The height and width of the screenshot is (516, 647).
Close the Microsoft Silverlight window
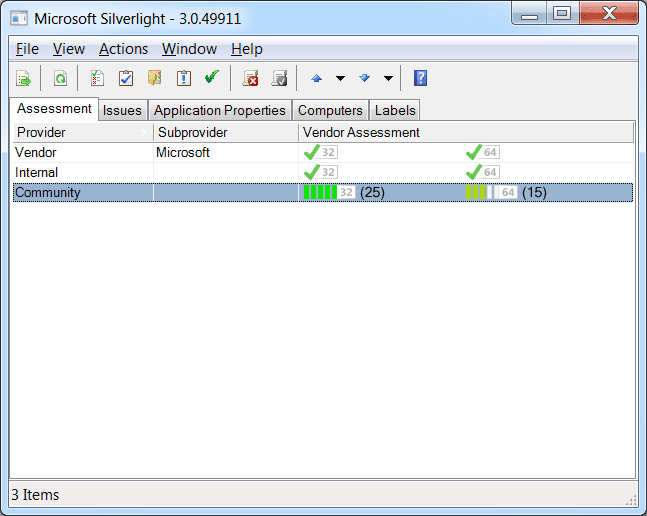609,13
